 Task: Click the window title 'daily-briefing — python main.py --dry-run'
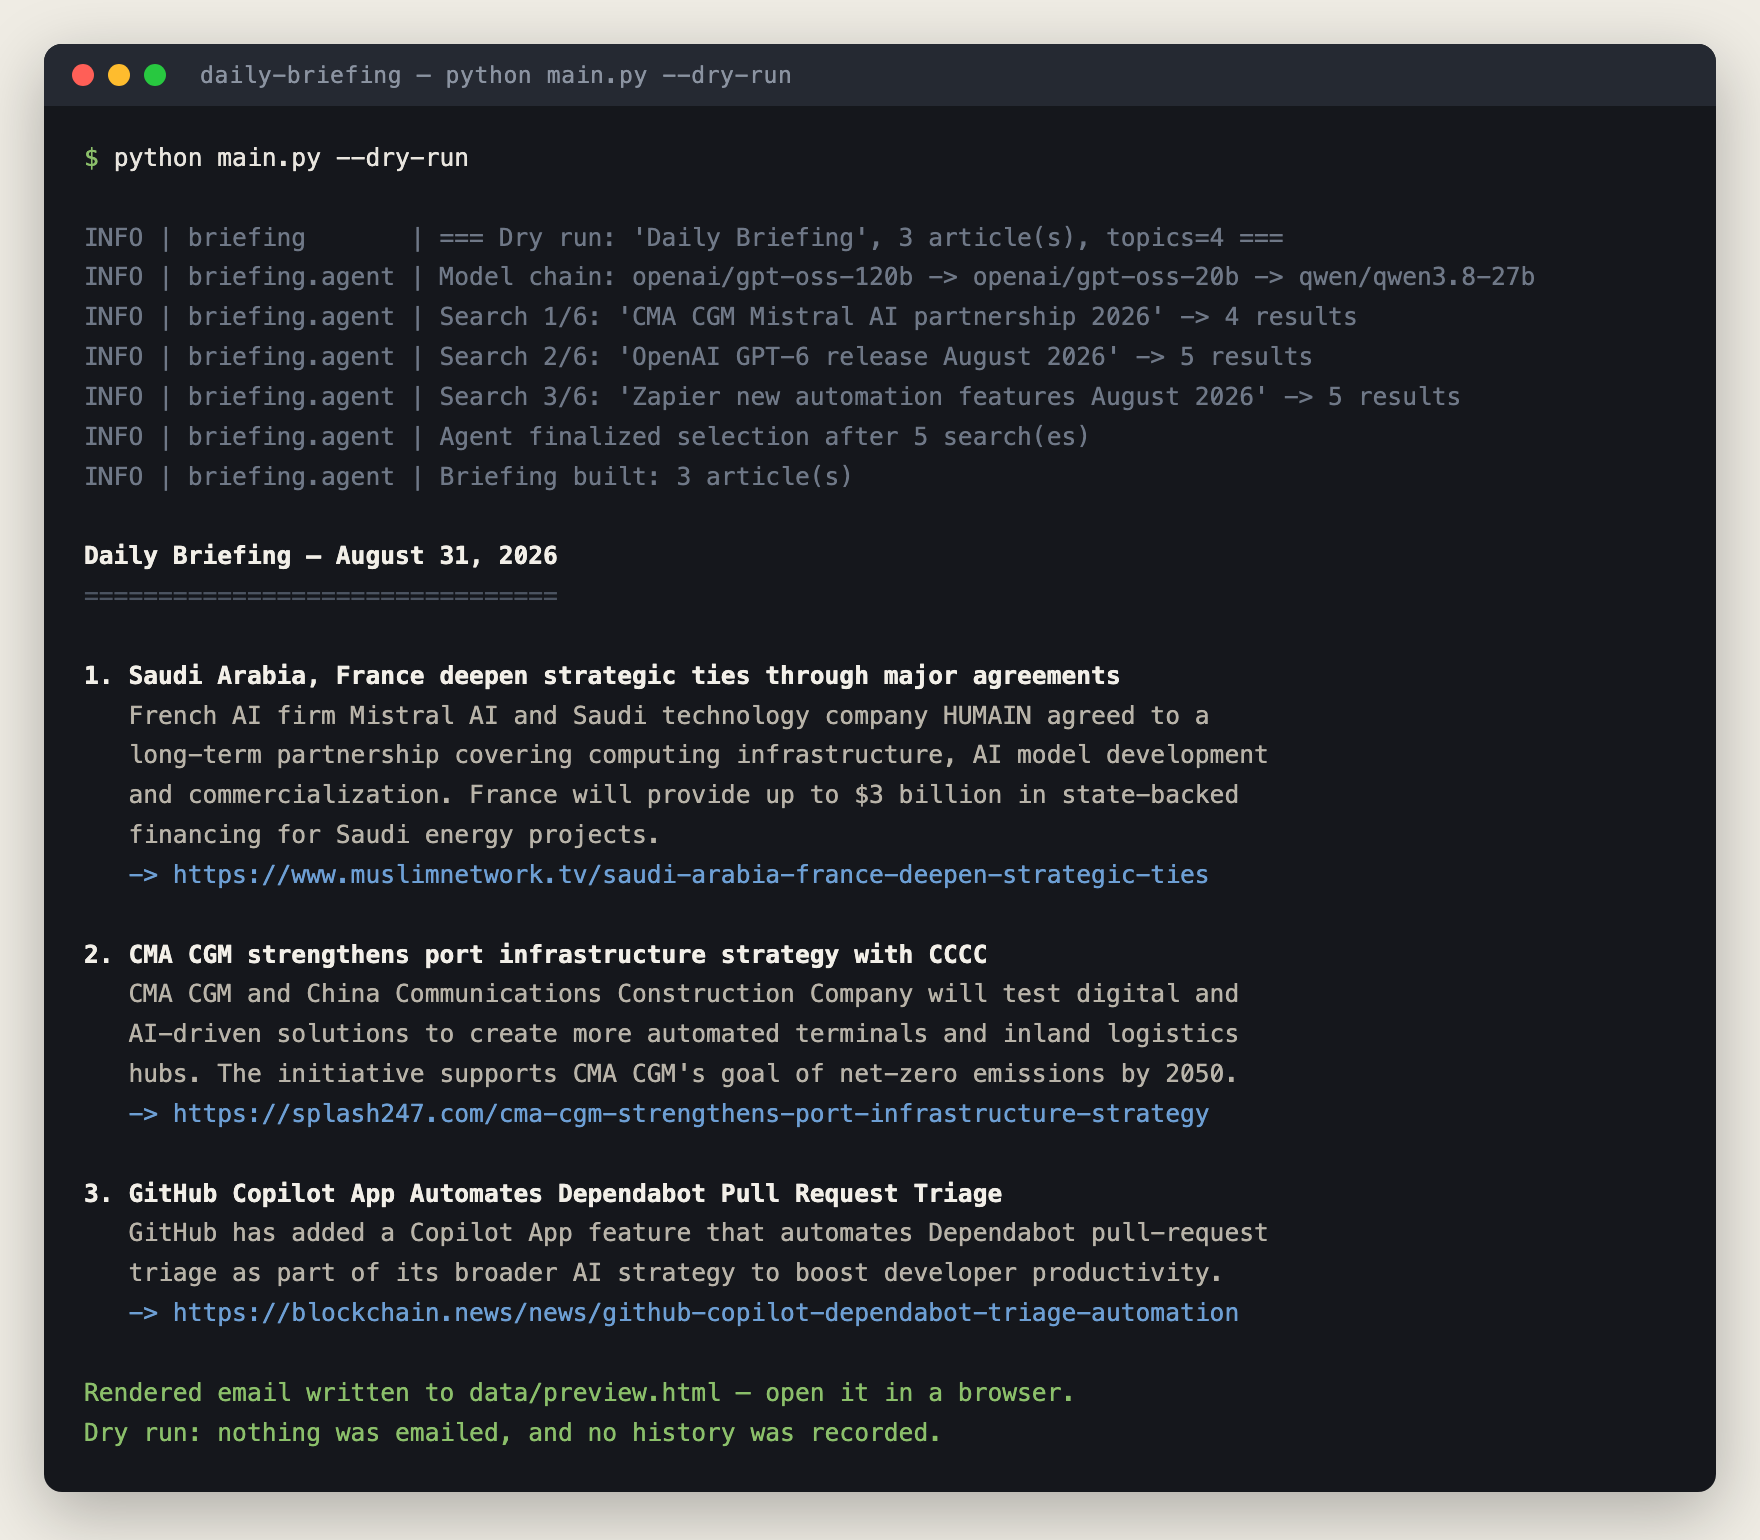[495, 75]
